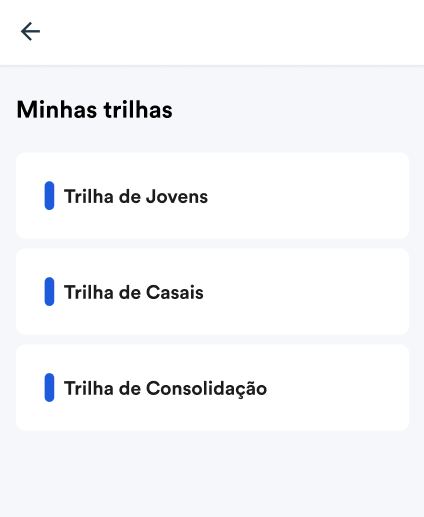Select the Trilha de Casais text label
Viewport: 424px width, 517px height.
(x=134, y=292)
